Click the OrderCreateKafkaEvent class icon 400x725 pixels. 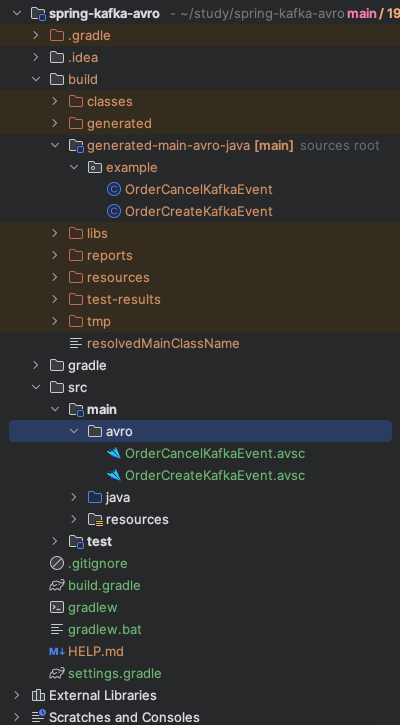(x=113, y=211)
